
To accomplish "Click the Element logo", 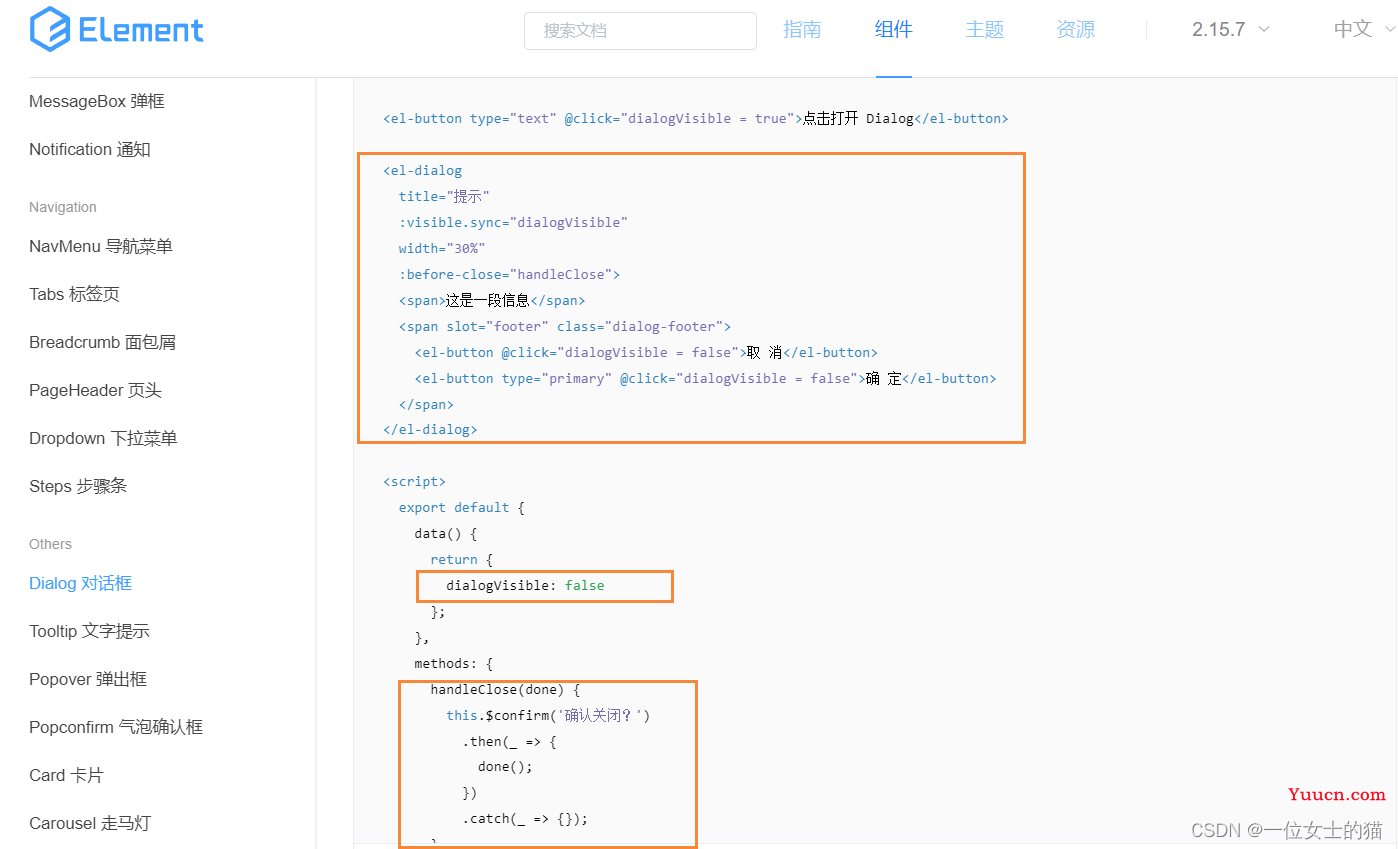I will [x=116, y=29].
